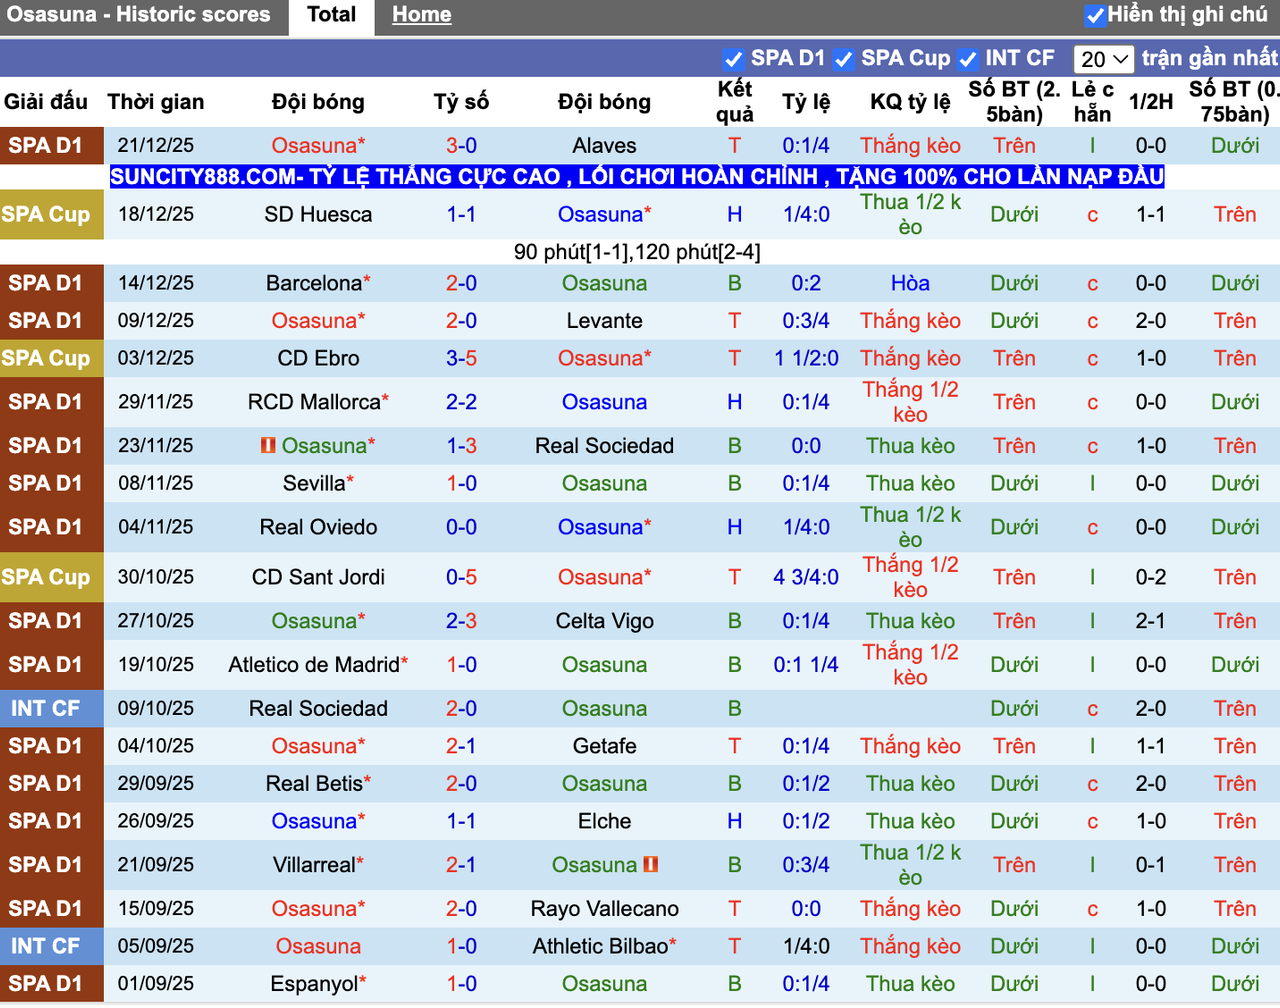Select Getafe team name
This screenshot has height=1008, width=1280.
[604, 746]
